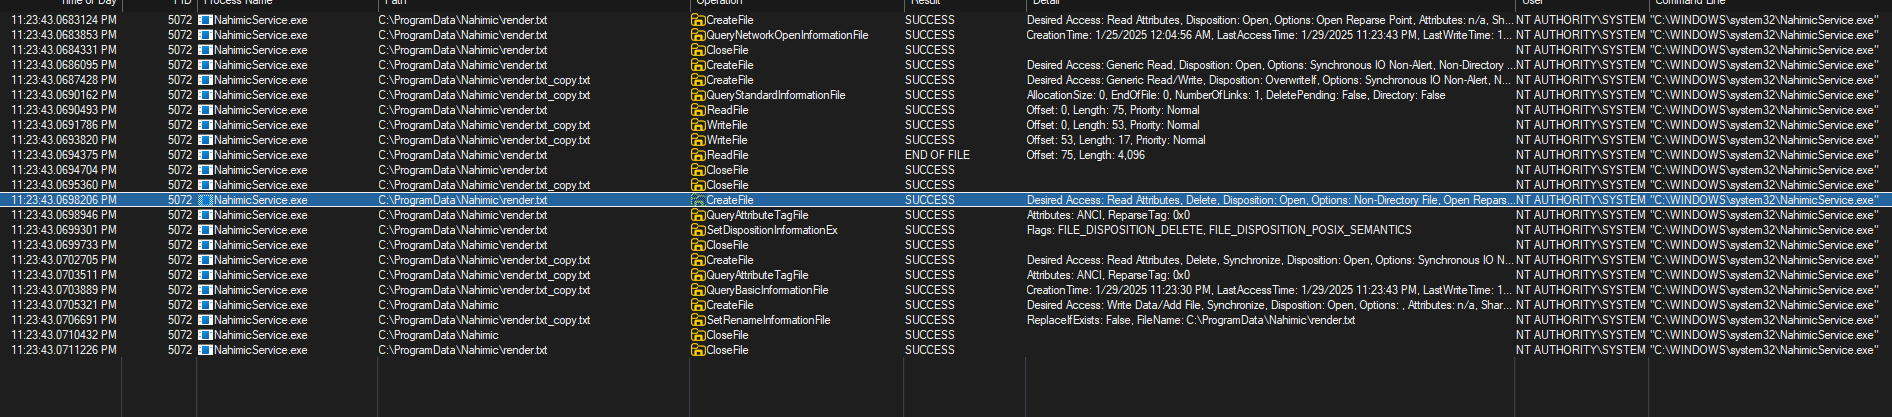
Task: Click the Generic Read/Write Desired Access detail
Action: click(x=1267, y=80)
